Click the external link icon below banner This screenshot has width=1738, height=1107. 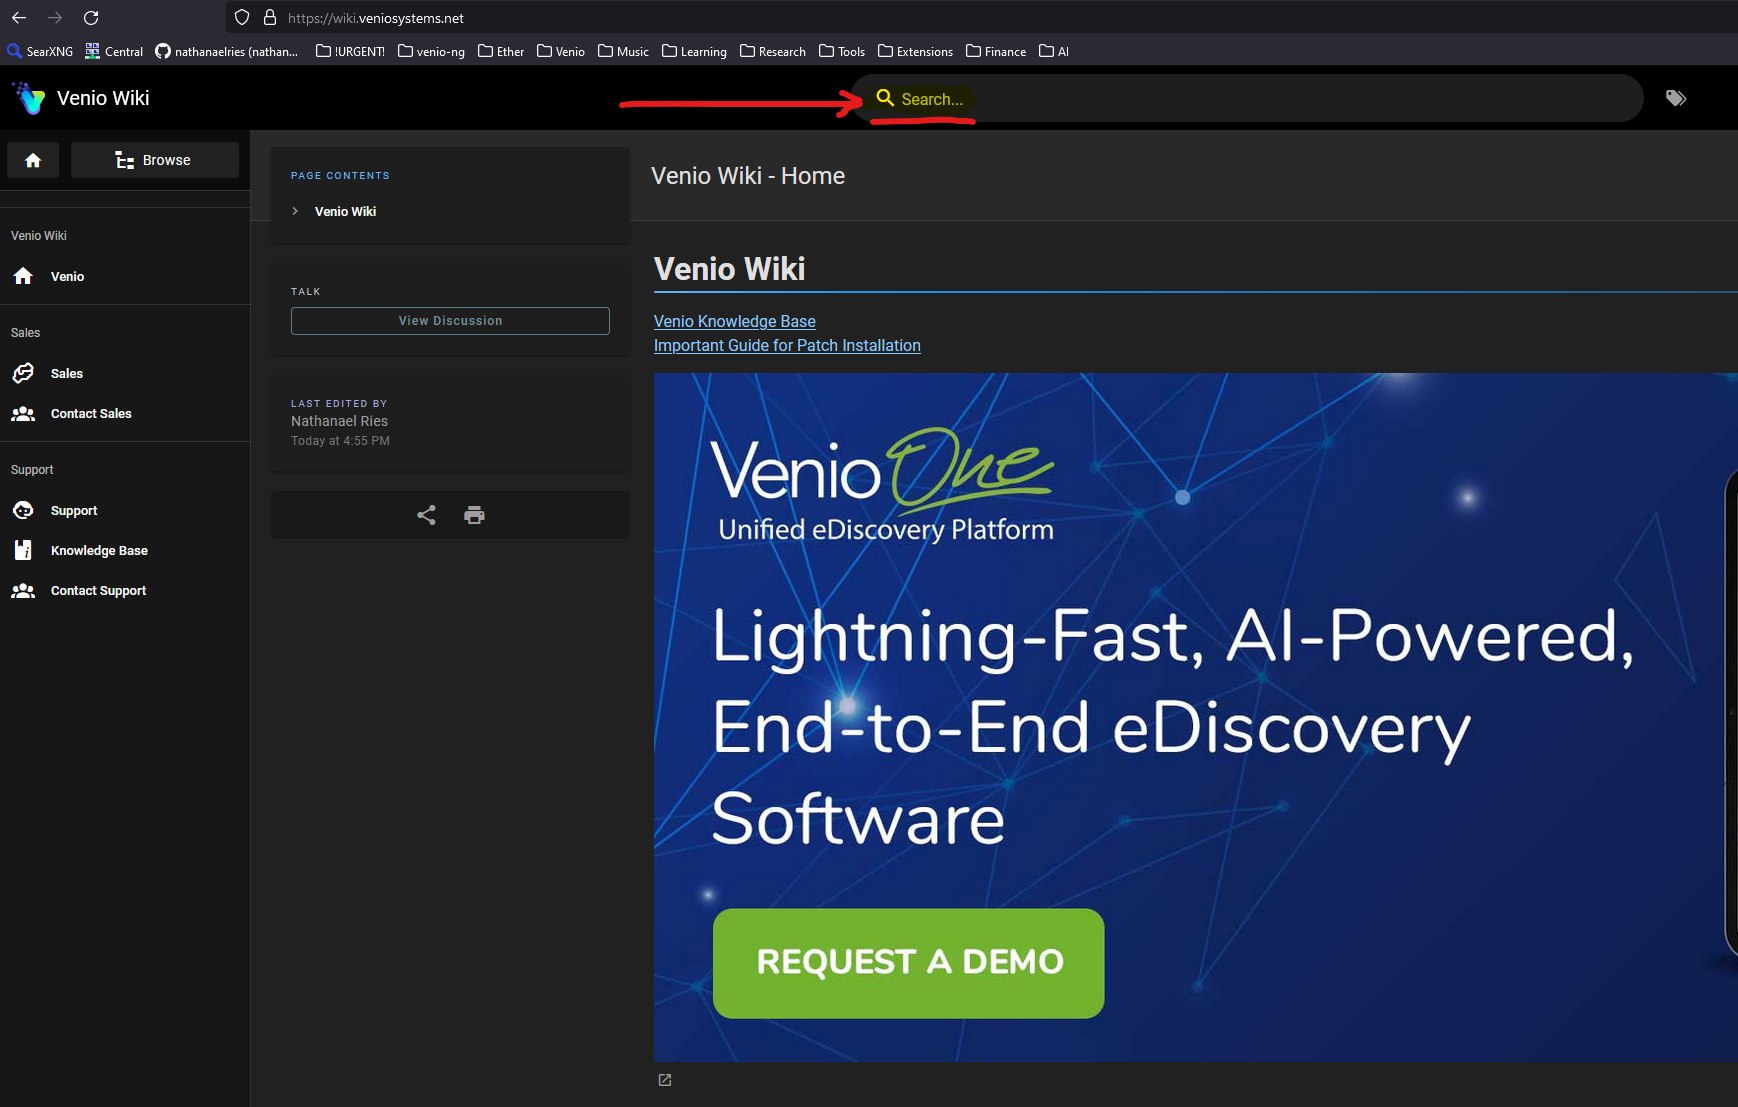(x=665, y=1080)
